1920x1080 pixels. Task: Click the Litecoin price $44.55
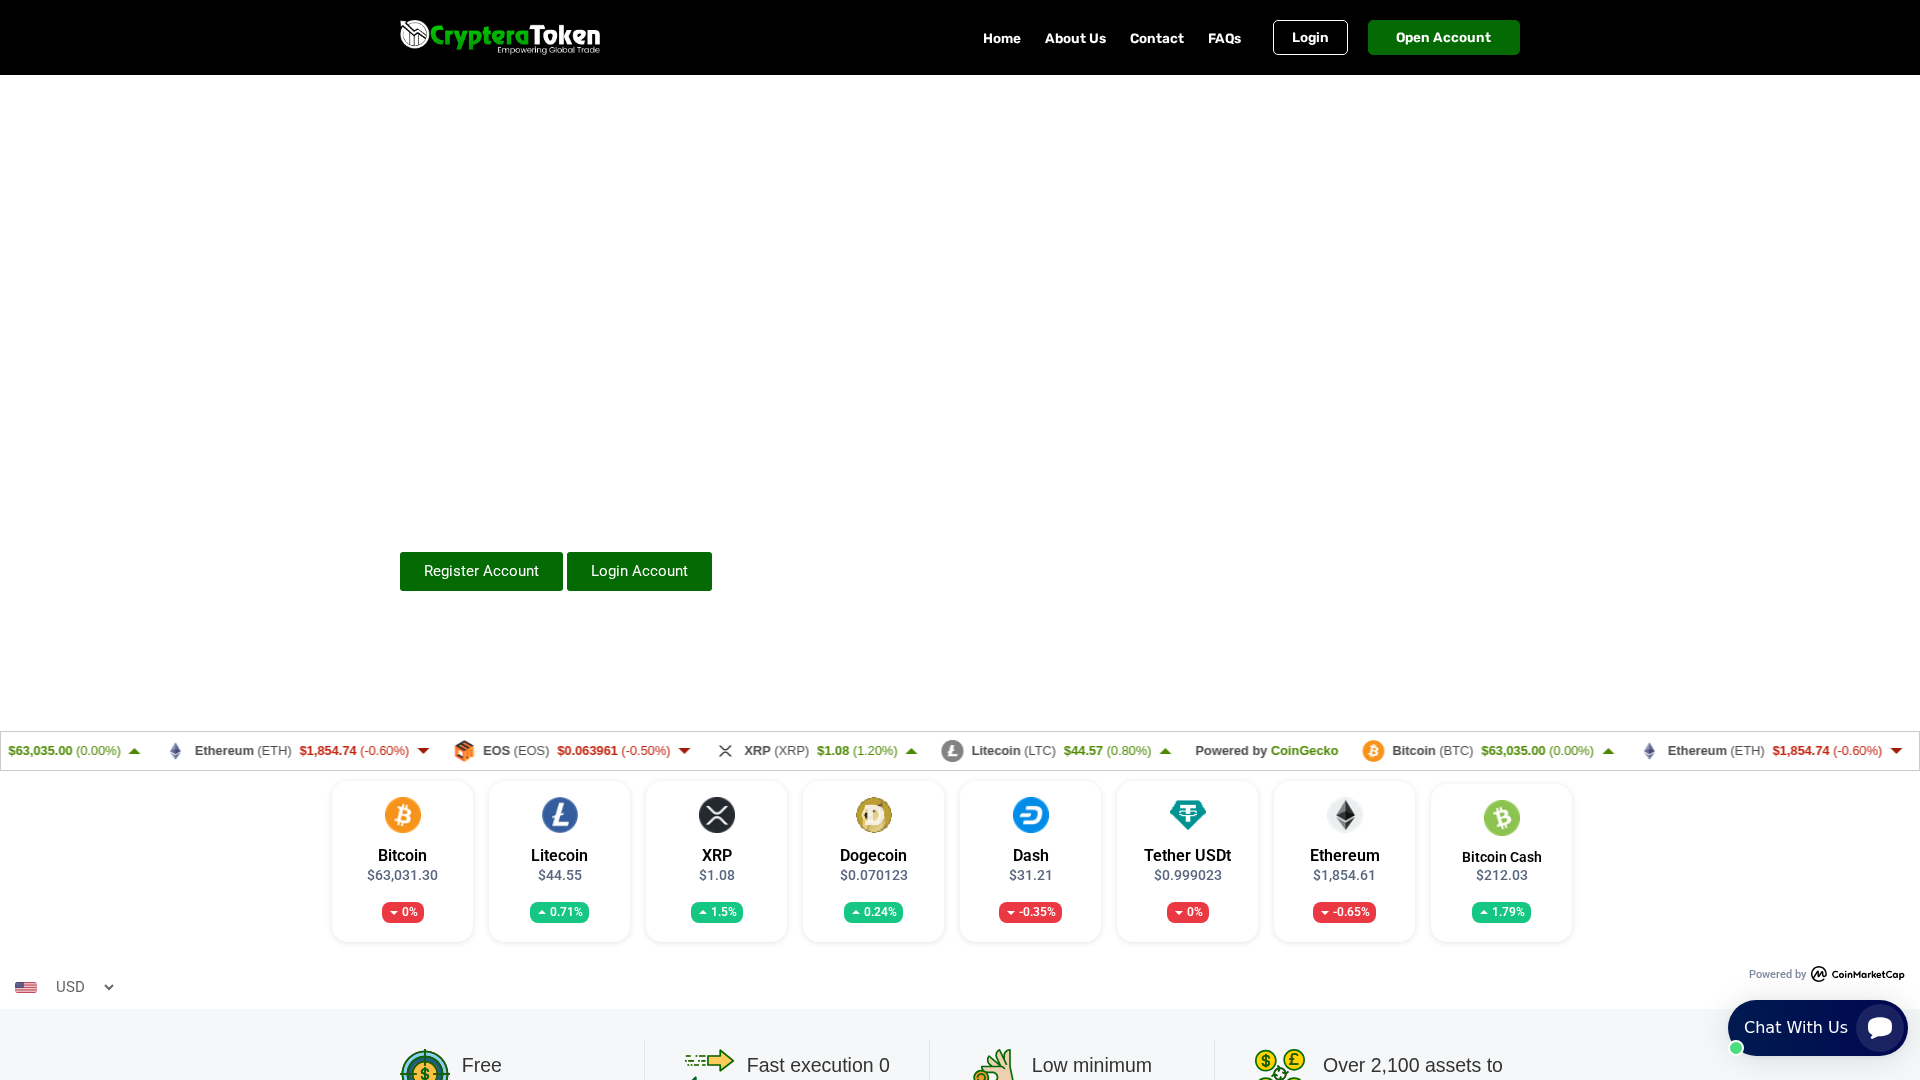point(560,875)
